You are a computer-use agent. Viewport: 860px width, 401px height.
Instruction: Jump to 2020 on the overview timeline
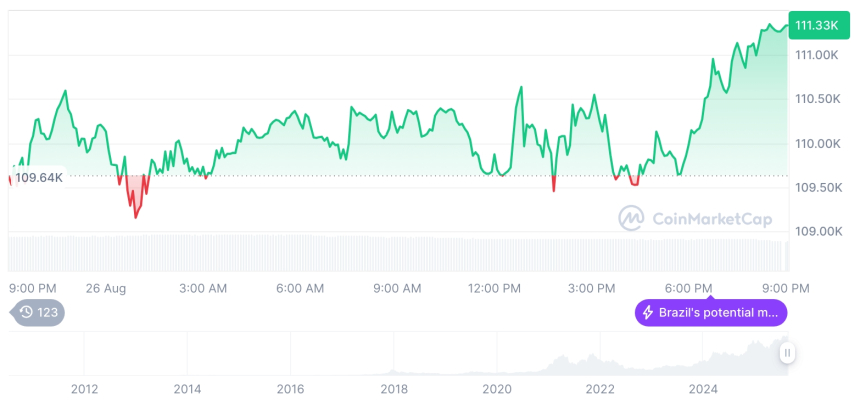[497, 388]
